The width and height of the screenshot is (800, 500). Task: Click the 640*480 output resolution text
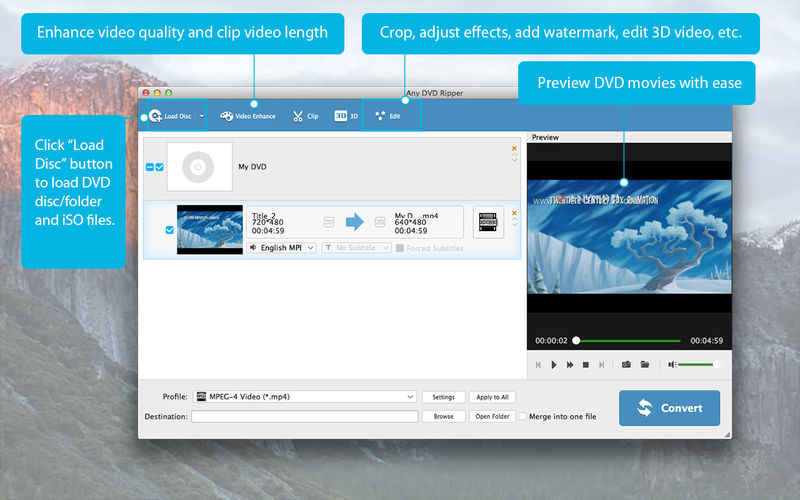[x=410, y=222]
